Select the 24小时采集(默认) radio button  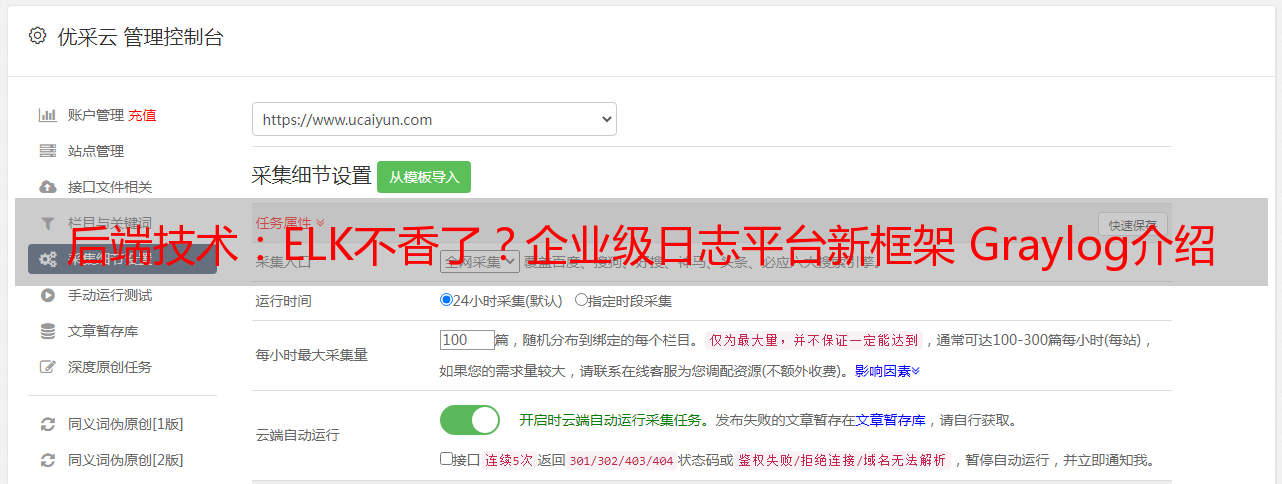pyautogui.click(x=446, y=300)
